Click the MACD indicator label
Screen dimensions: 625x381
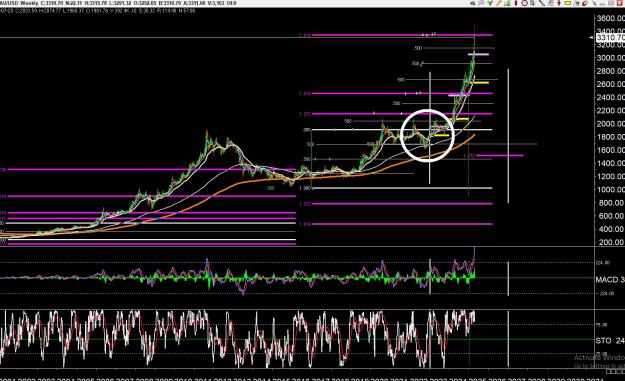click(610, 280)
